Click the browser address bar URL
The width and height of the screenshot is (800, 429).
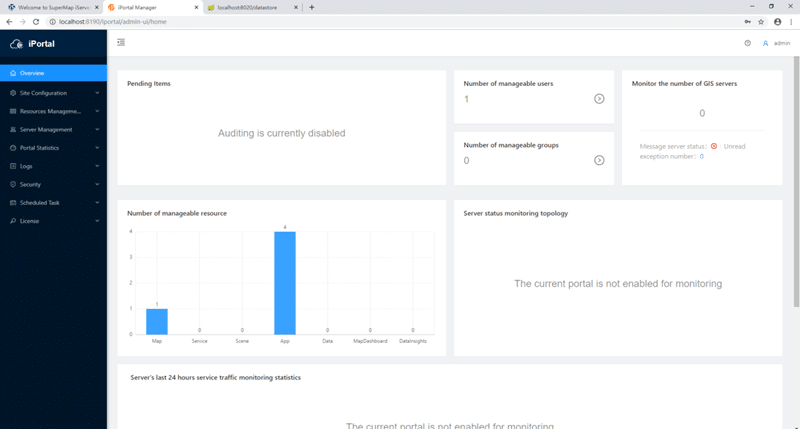point(113,22)
